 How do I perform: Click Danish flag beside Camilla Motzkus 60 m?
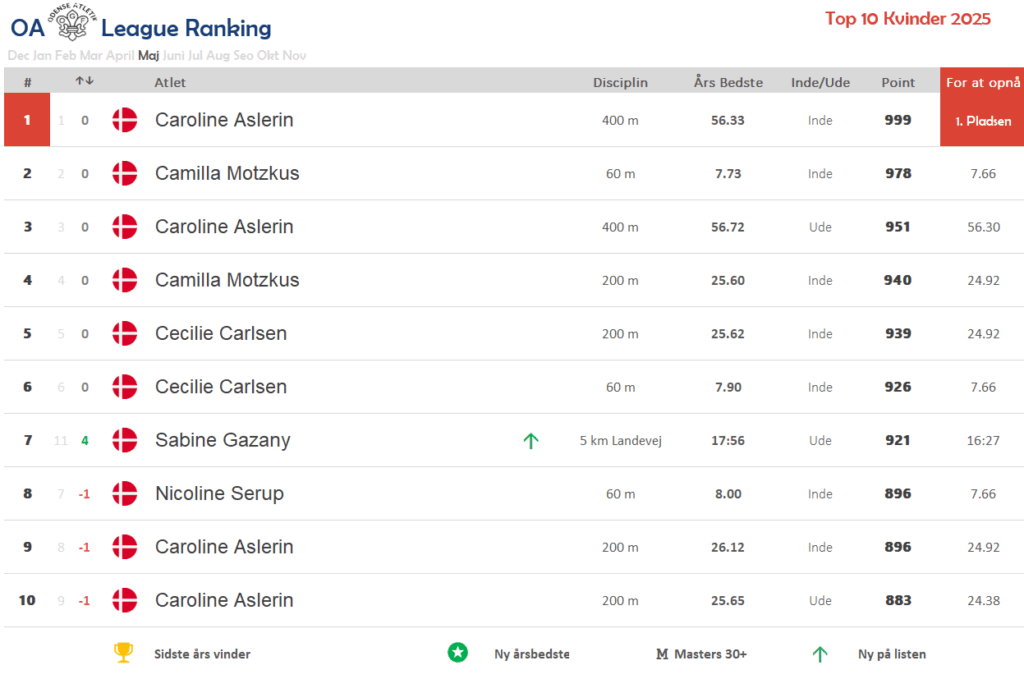(125, 174)
